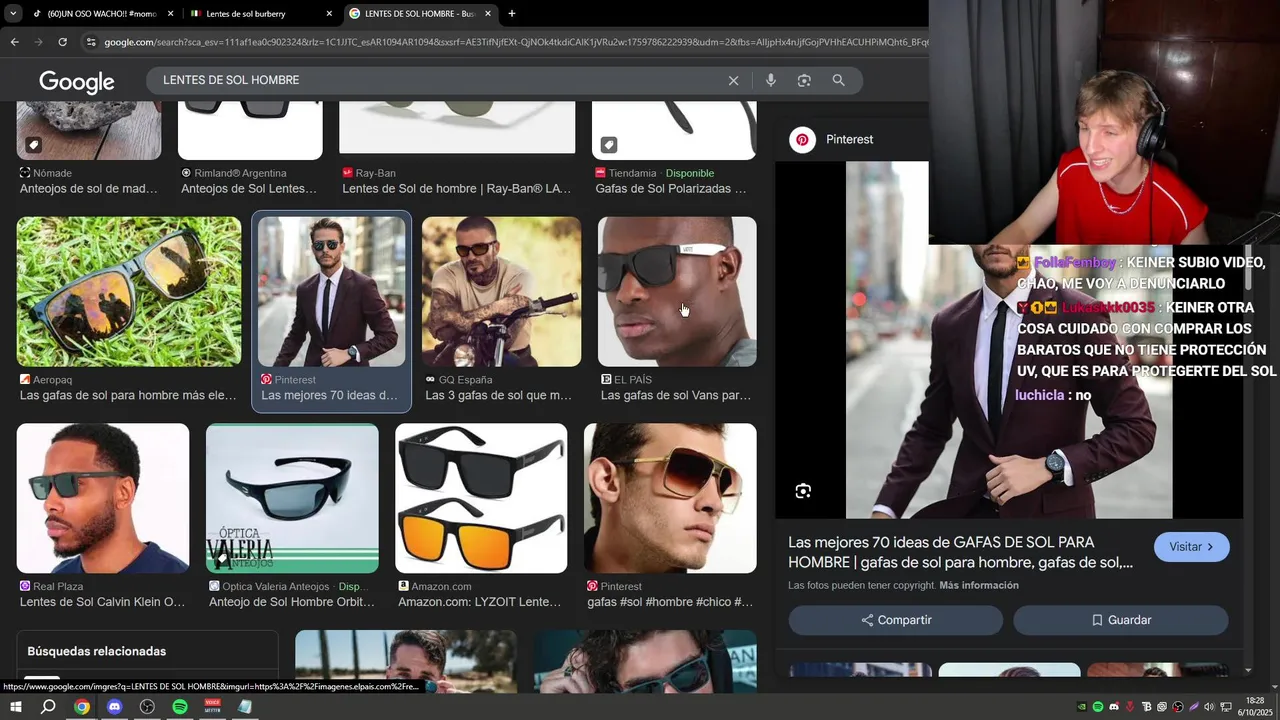Save the image with Guardar
This screenshot has width=1280, height=720.
[x=1121, y=620]
